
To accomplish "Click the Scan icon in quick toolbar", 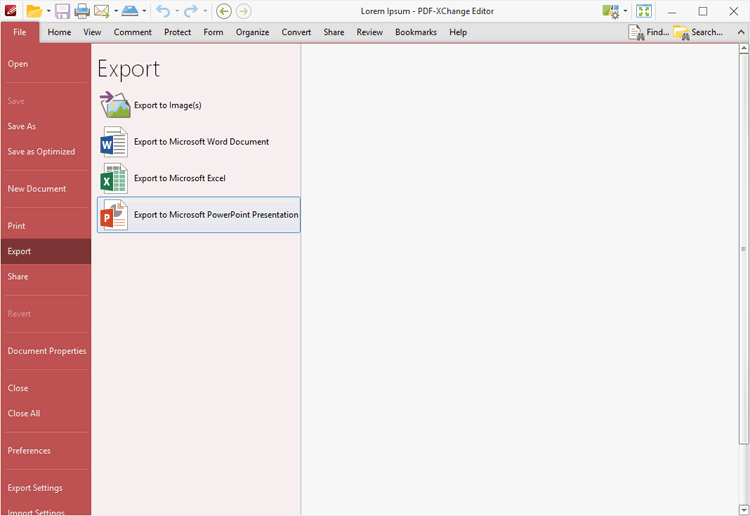I will point(130,11).
